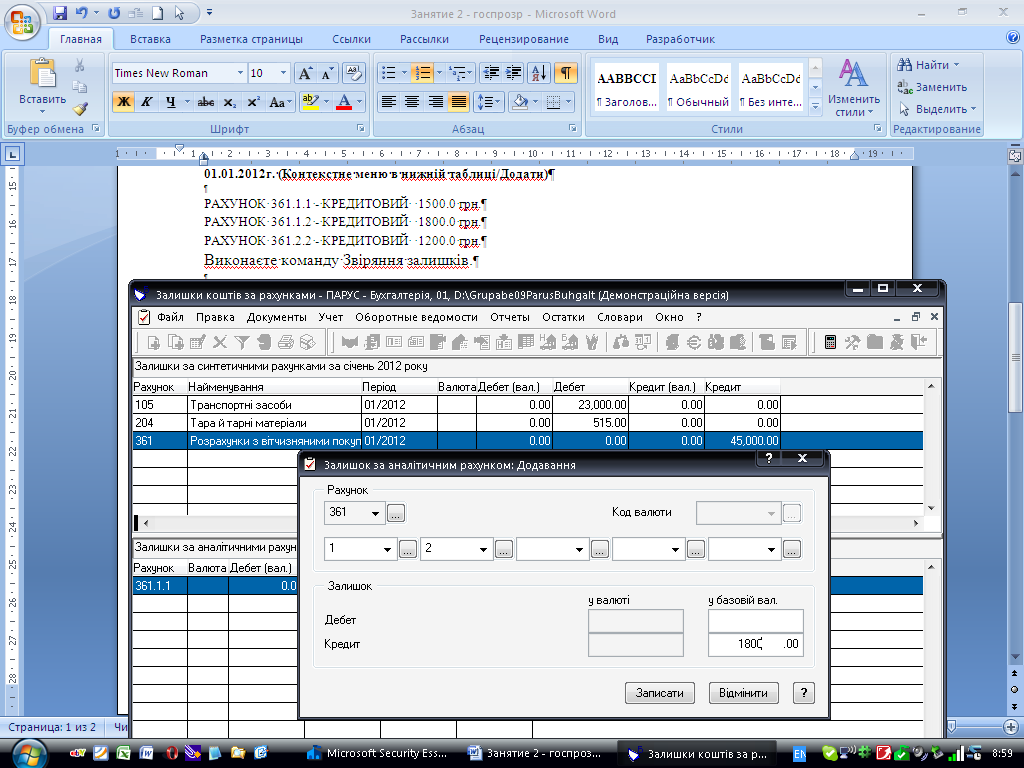Open the Оборотные ведомости menu
Screen dimensions: 1024x768
[417, 317]
